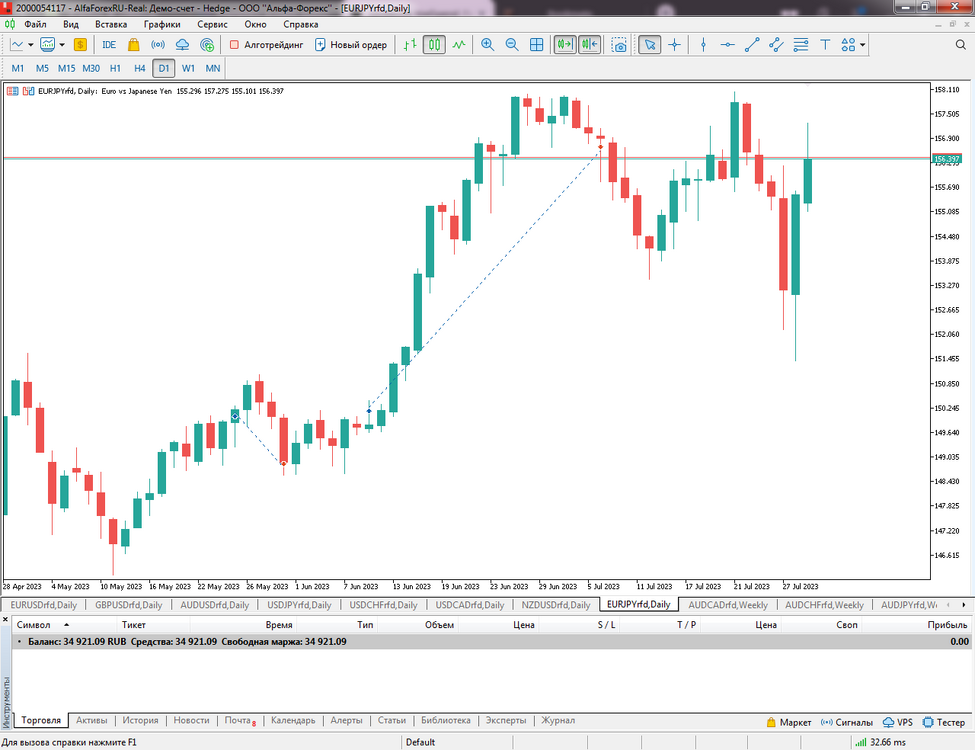The width and height of the screenshot is (975, 750).
Task: Draw an equidistant channel object
Action: pyautogui.click(x=776, y=45)
